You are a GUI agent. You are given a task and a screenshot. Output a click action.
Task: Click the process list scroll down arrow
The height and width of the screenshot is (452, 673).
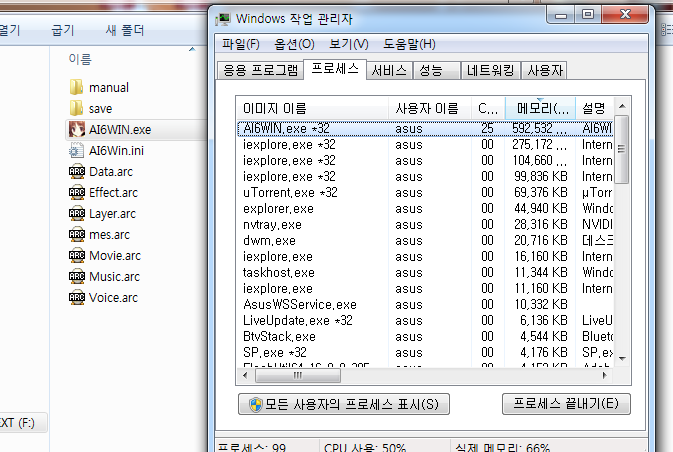622,357
